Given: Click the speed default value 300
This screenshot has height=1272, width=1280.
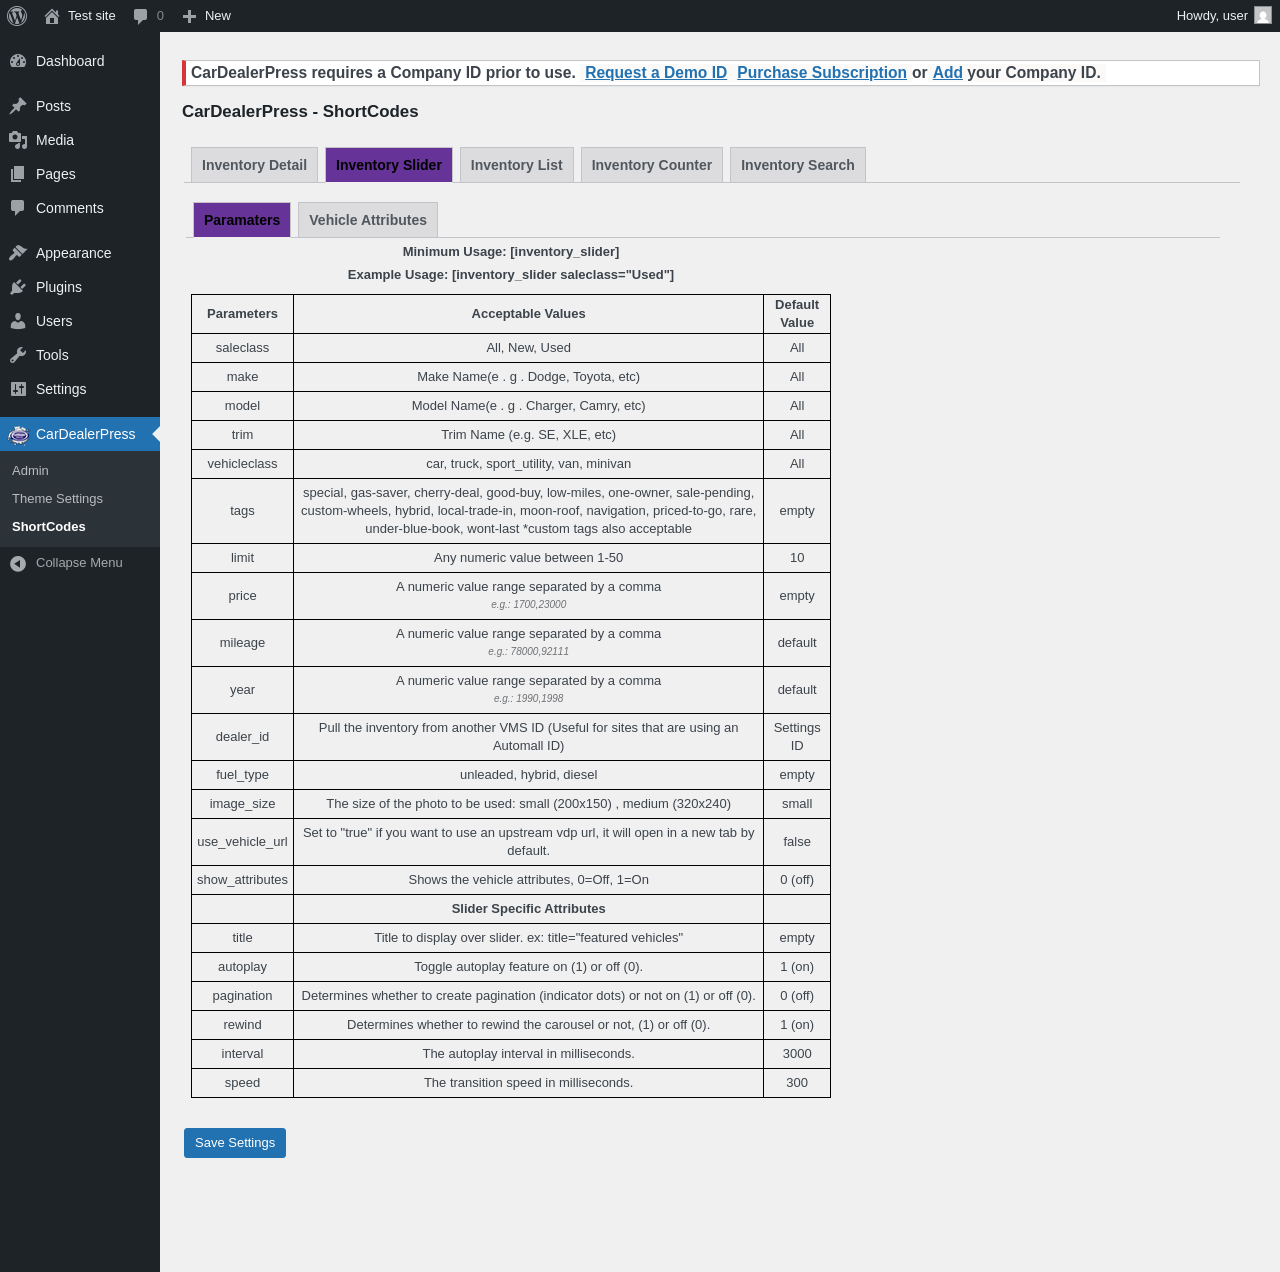Looking at the screenshot, I should coord(797,1083).
